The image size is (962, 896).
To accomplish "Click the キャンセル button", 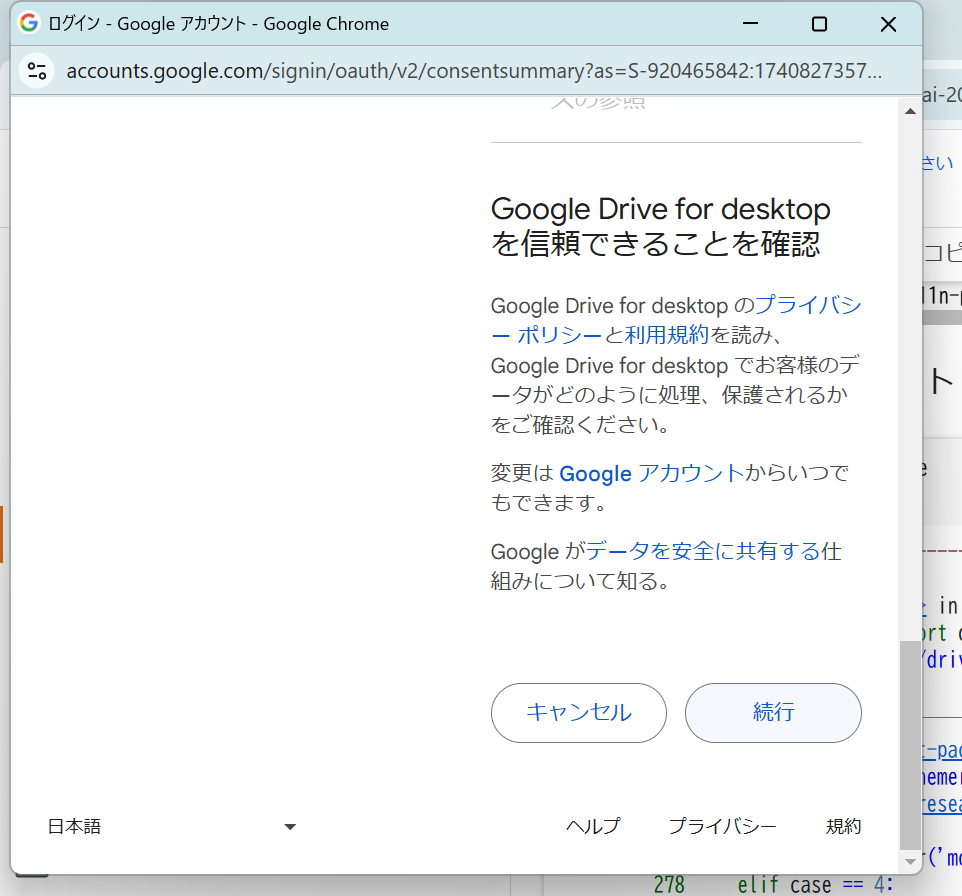I will click(x=579, y=713).
